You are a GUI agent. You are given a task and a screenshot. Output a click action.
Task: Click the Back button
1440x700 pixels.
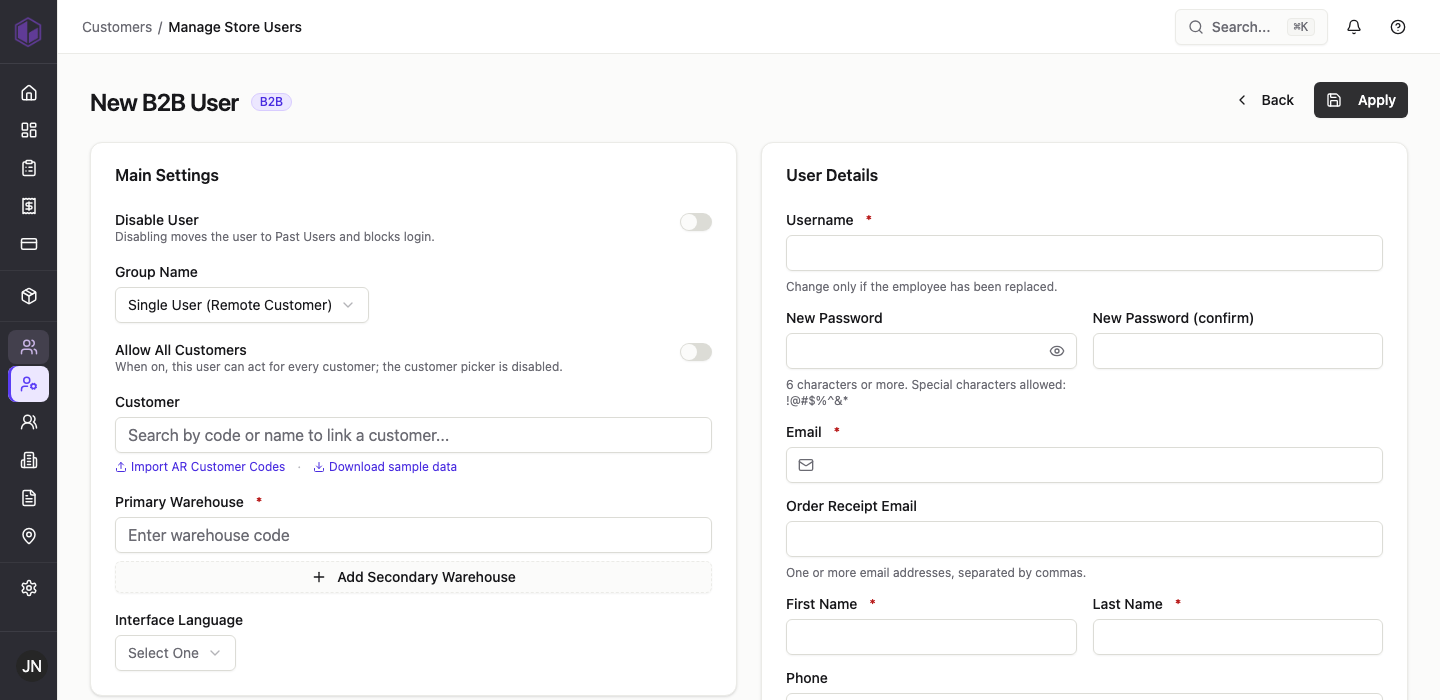(x=1266, y=100)
